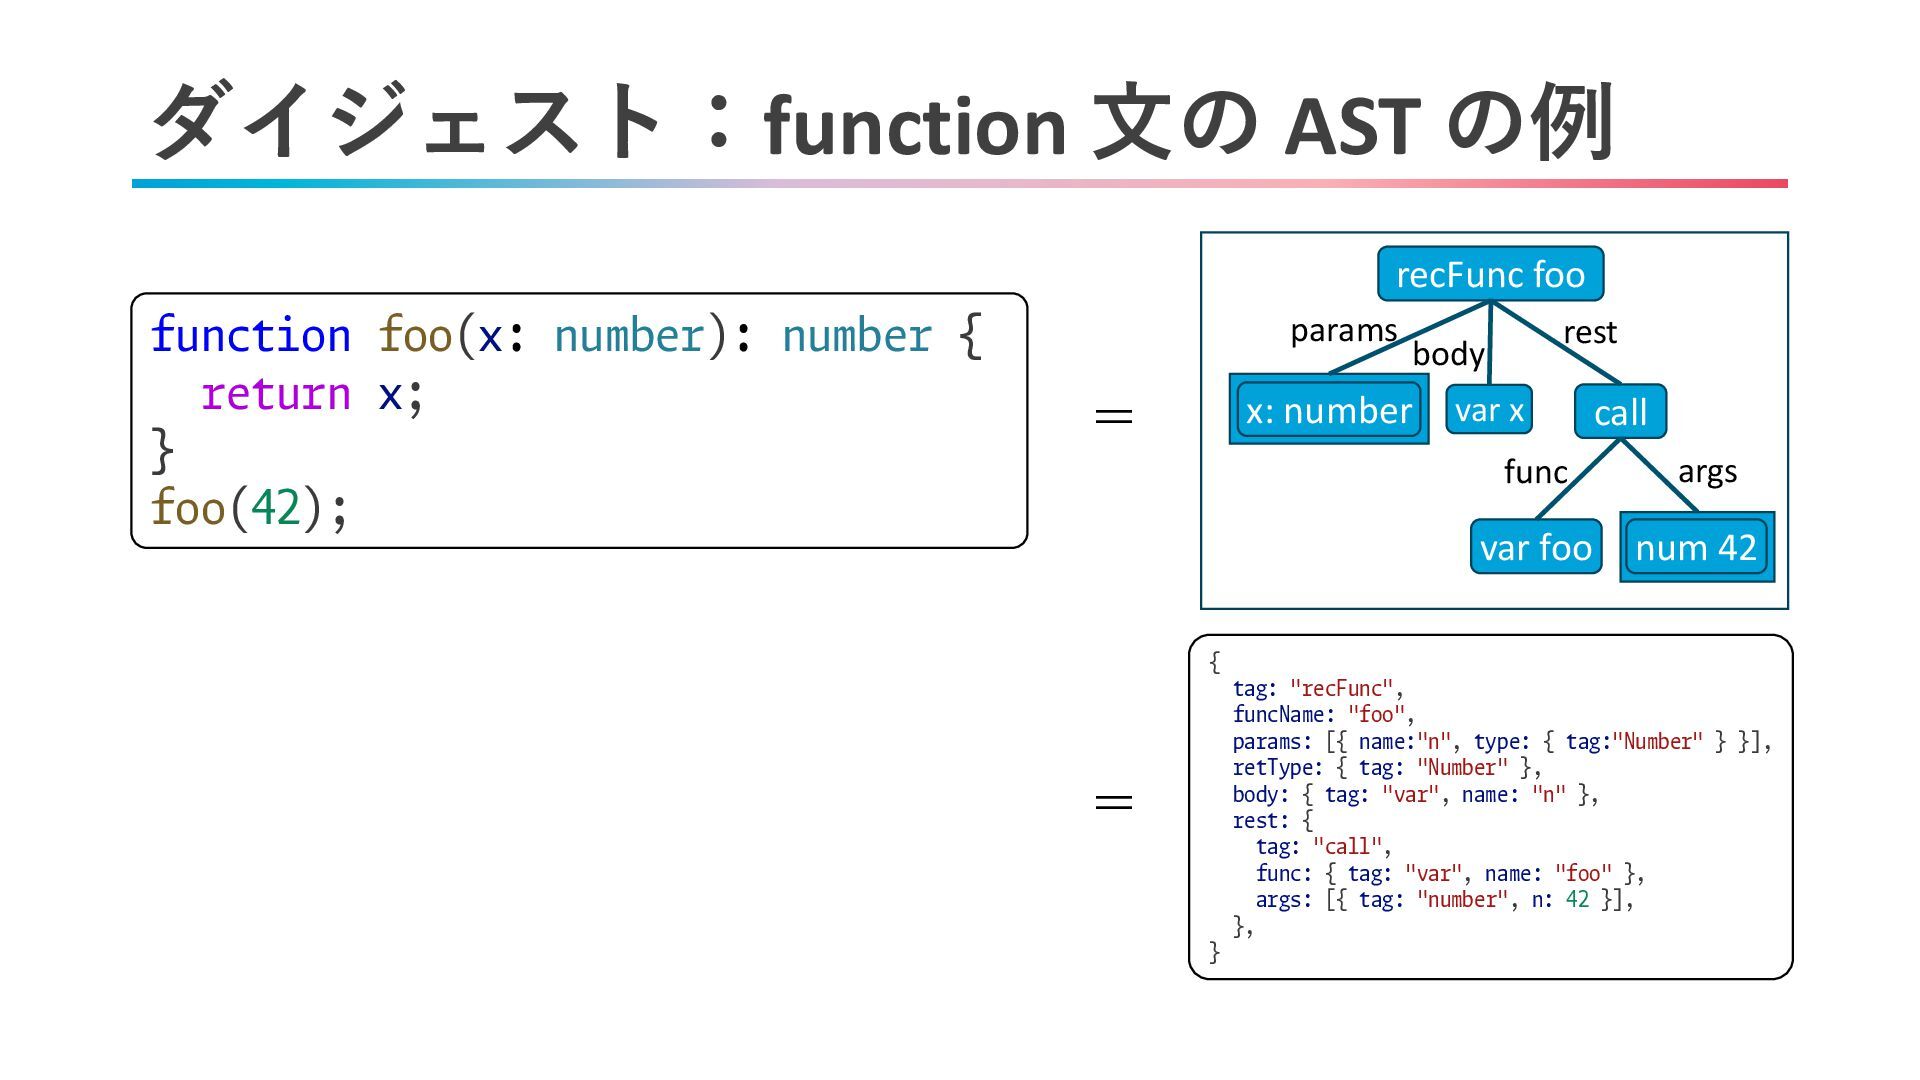Image resolution: width=1920 pixels, height=1080 pixels.
Task: Click the lower equals sign
Action: 1114,802
